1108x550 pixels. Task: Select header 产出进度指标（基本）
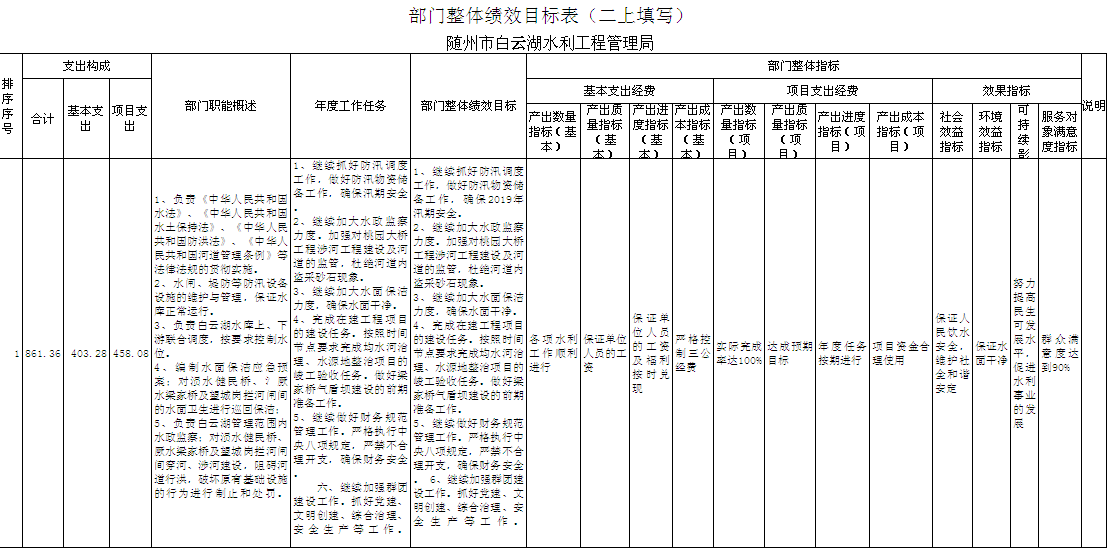point(650,130)
